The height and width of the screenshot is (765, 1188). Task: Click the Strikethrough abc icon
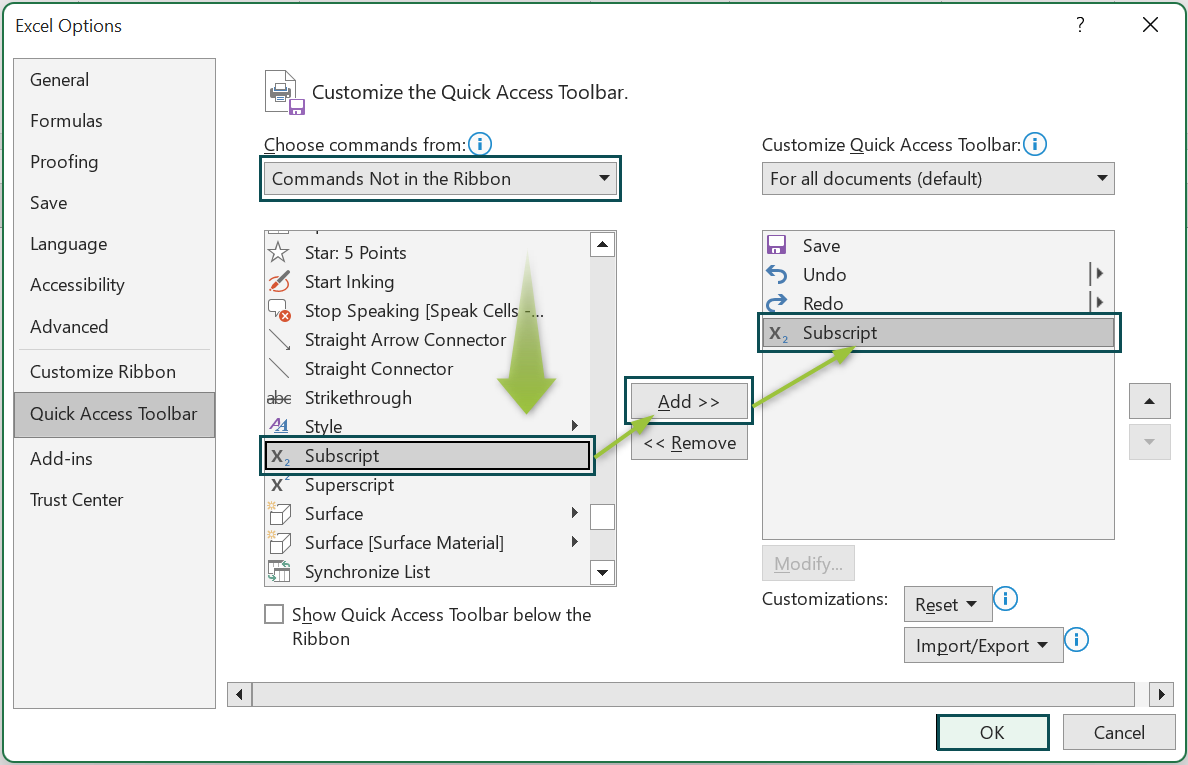[279, 398]
